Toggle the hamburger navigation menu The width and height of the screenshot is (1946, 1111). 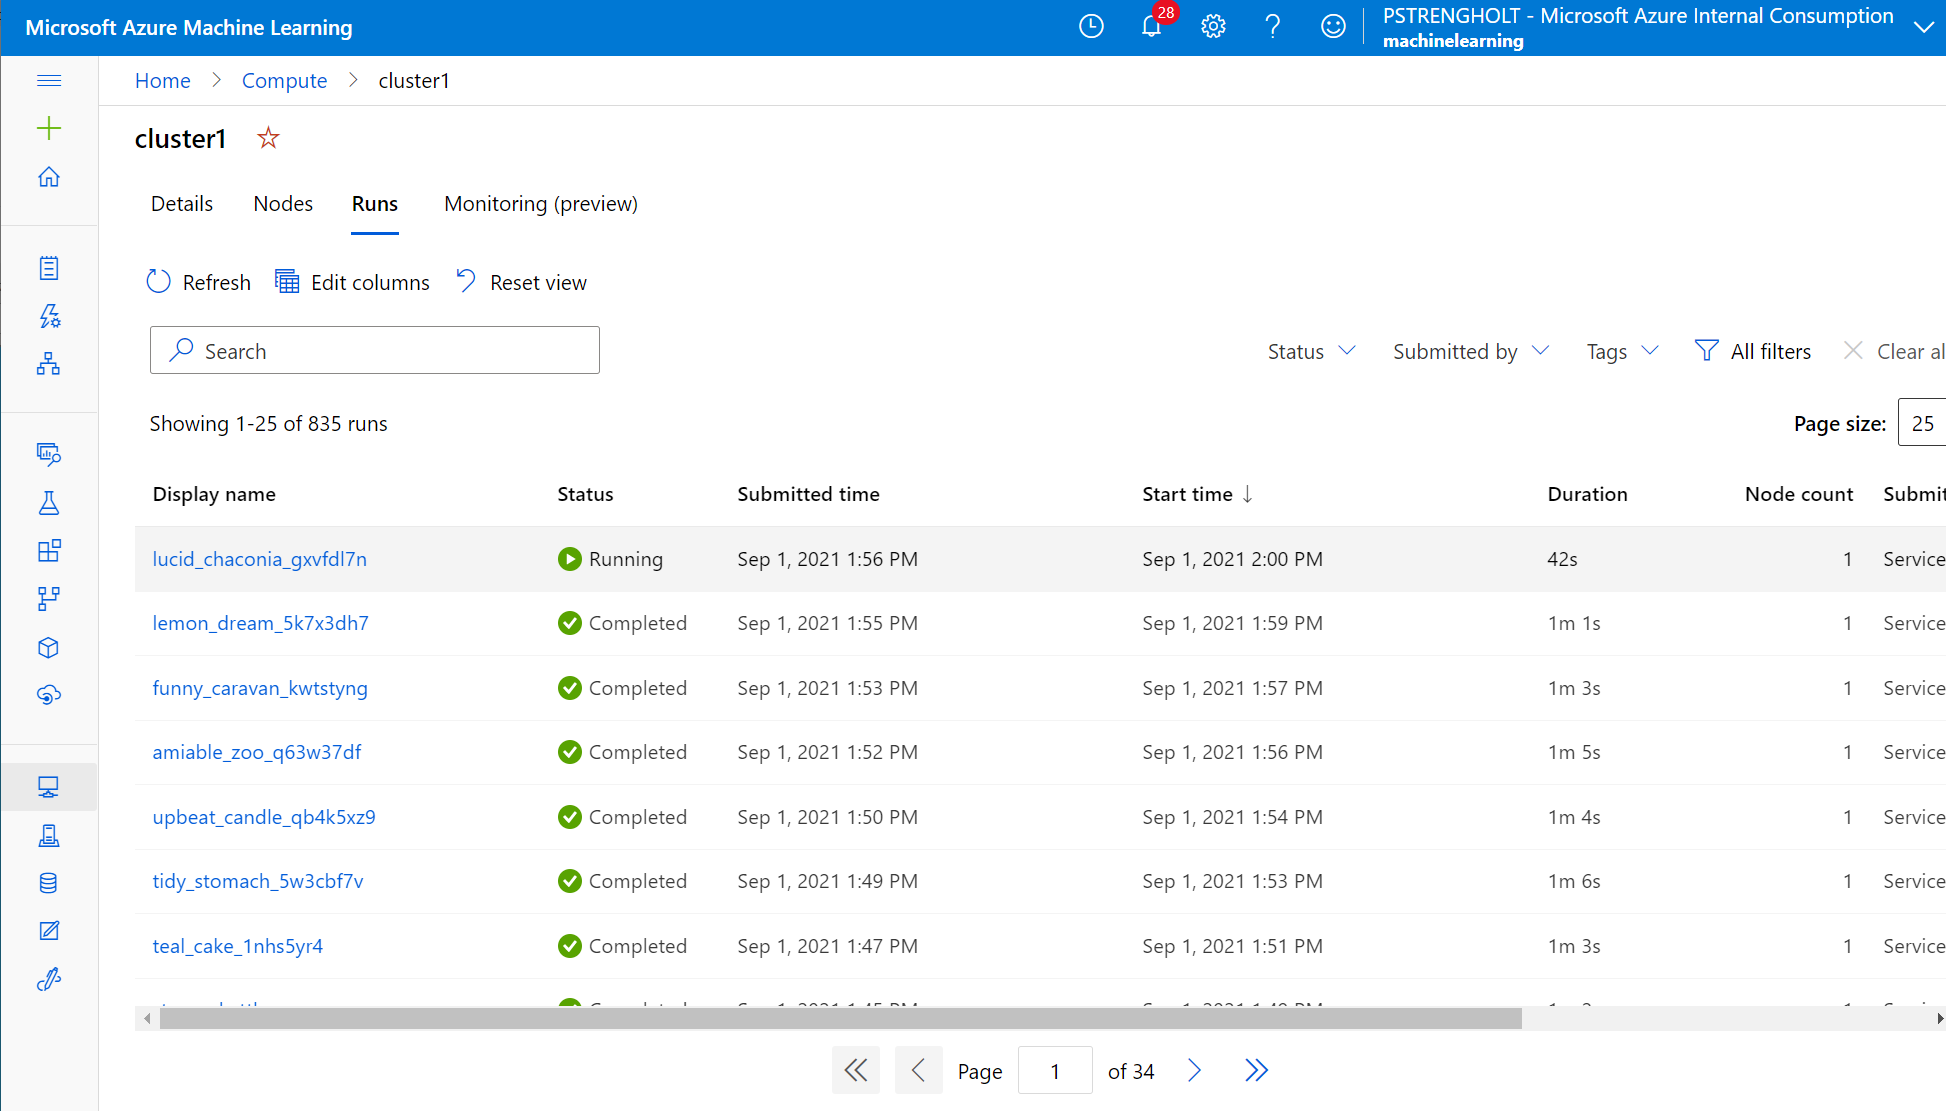click(x=49, y=81)
